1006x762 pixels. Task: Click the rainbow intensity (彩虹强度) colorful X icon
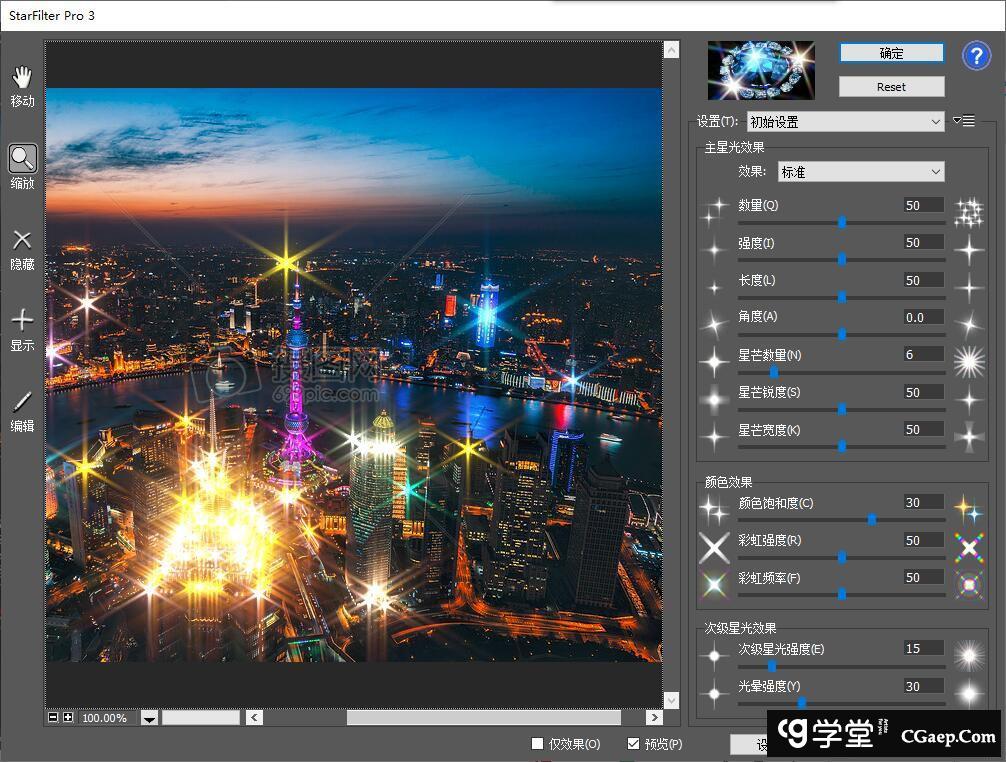968,546
